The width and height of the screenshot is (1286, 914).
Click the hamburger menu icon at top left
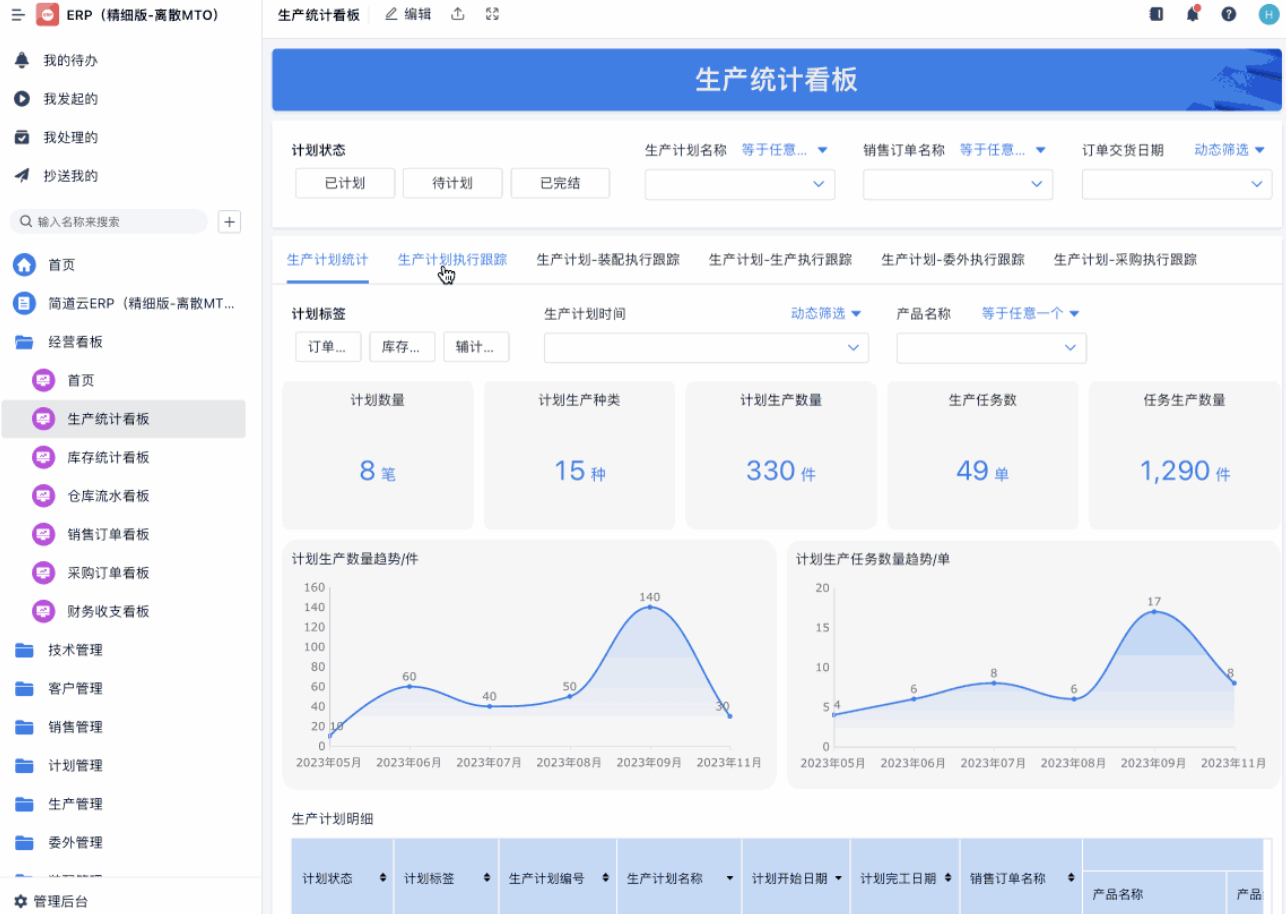(x=17, y=15)
